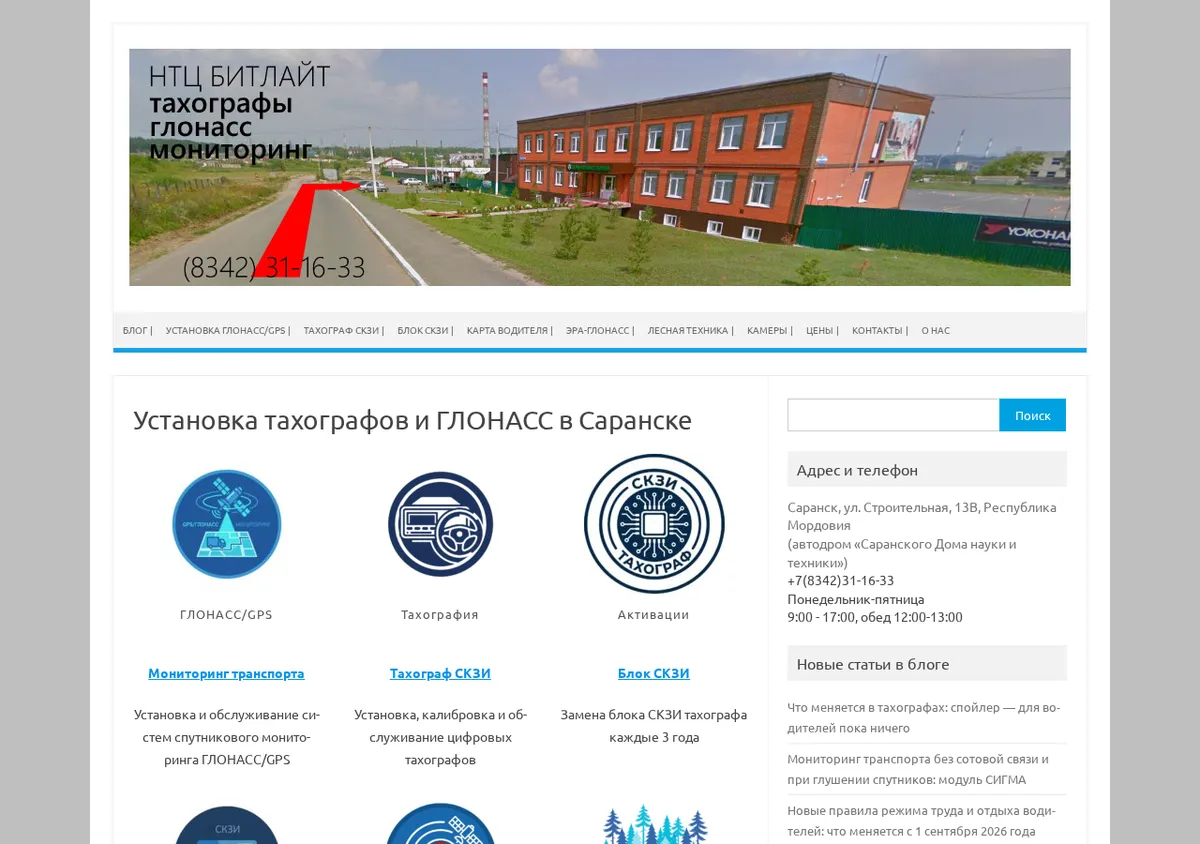
Task: Open the article about модуль СИГМА
Action: (918, 769)
